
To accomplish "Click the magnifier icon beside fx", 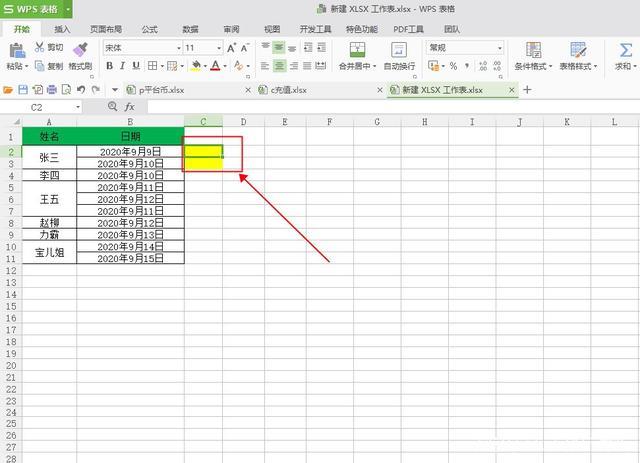I will (113, 107).
